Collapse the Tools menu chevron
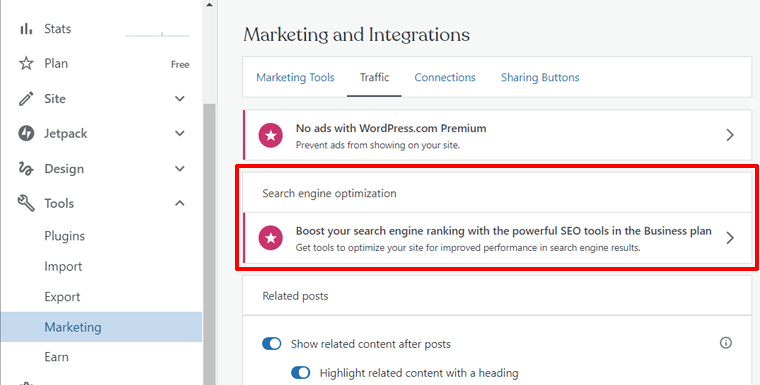Screen dimensions: 760x385 coord(180,203)
